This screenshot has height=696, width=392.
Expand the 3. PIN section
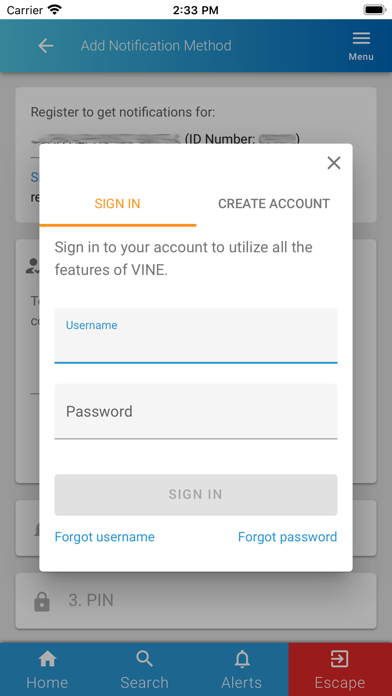pyautogui.click(x=196, y=601)
